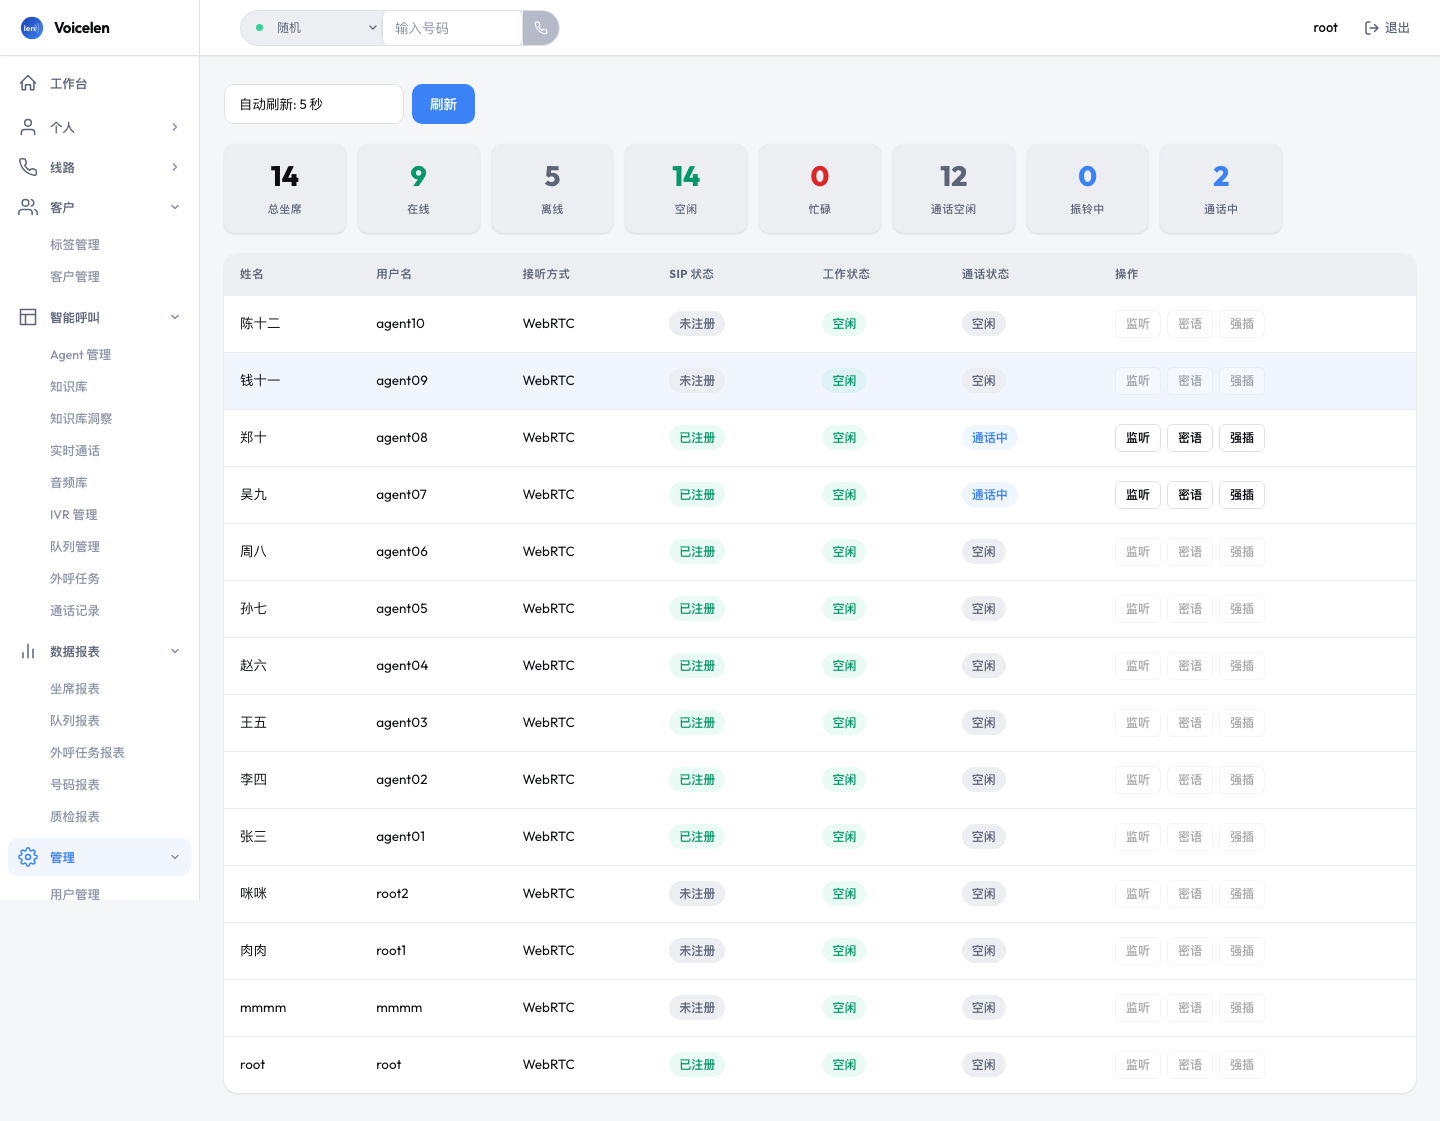1440x1121 pixels.
Task: Click the phone dial button beside the number input
Action: (x=540, y=28)
